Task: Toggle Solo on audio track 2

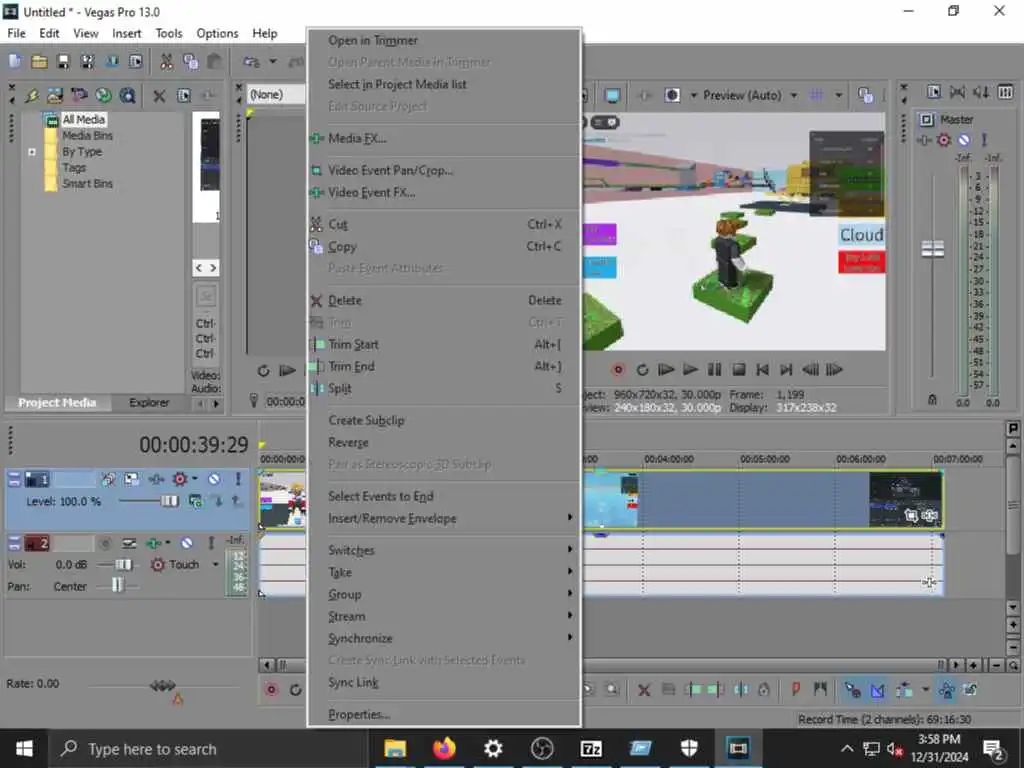Action: point(211,543)
